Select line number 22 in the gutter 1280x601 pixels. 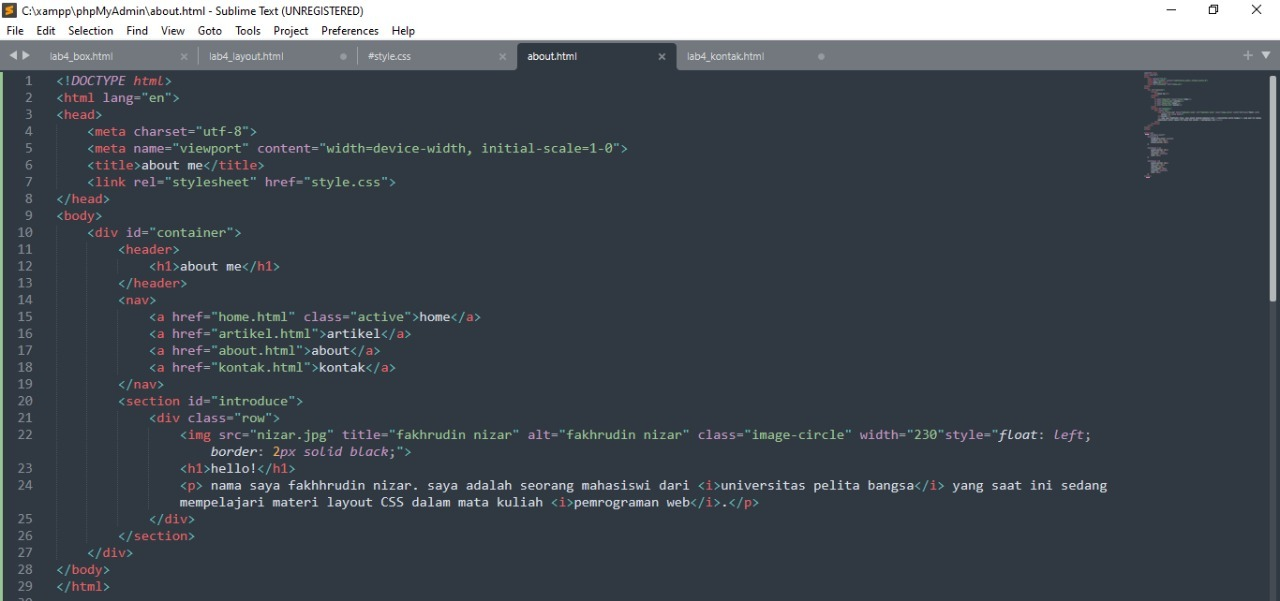click(x=25, y=434)
